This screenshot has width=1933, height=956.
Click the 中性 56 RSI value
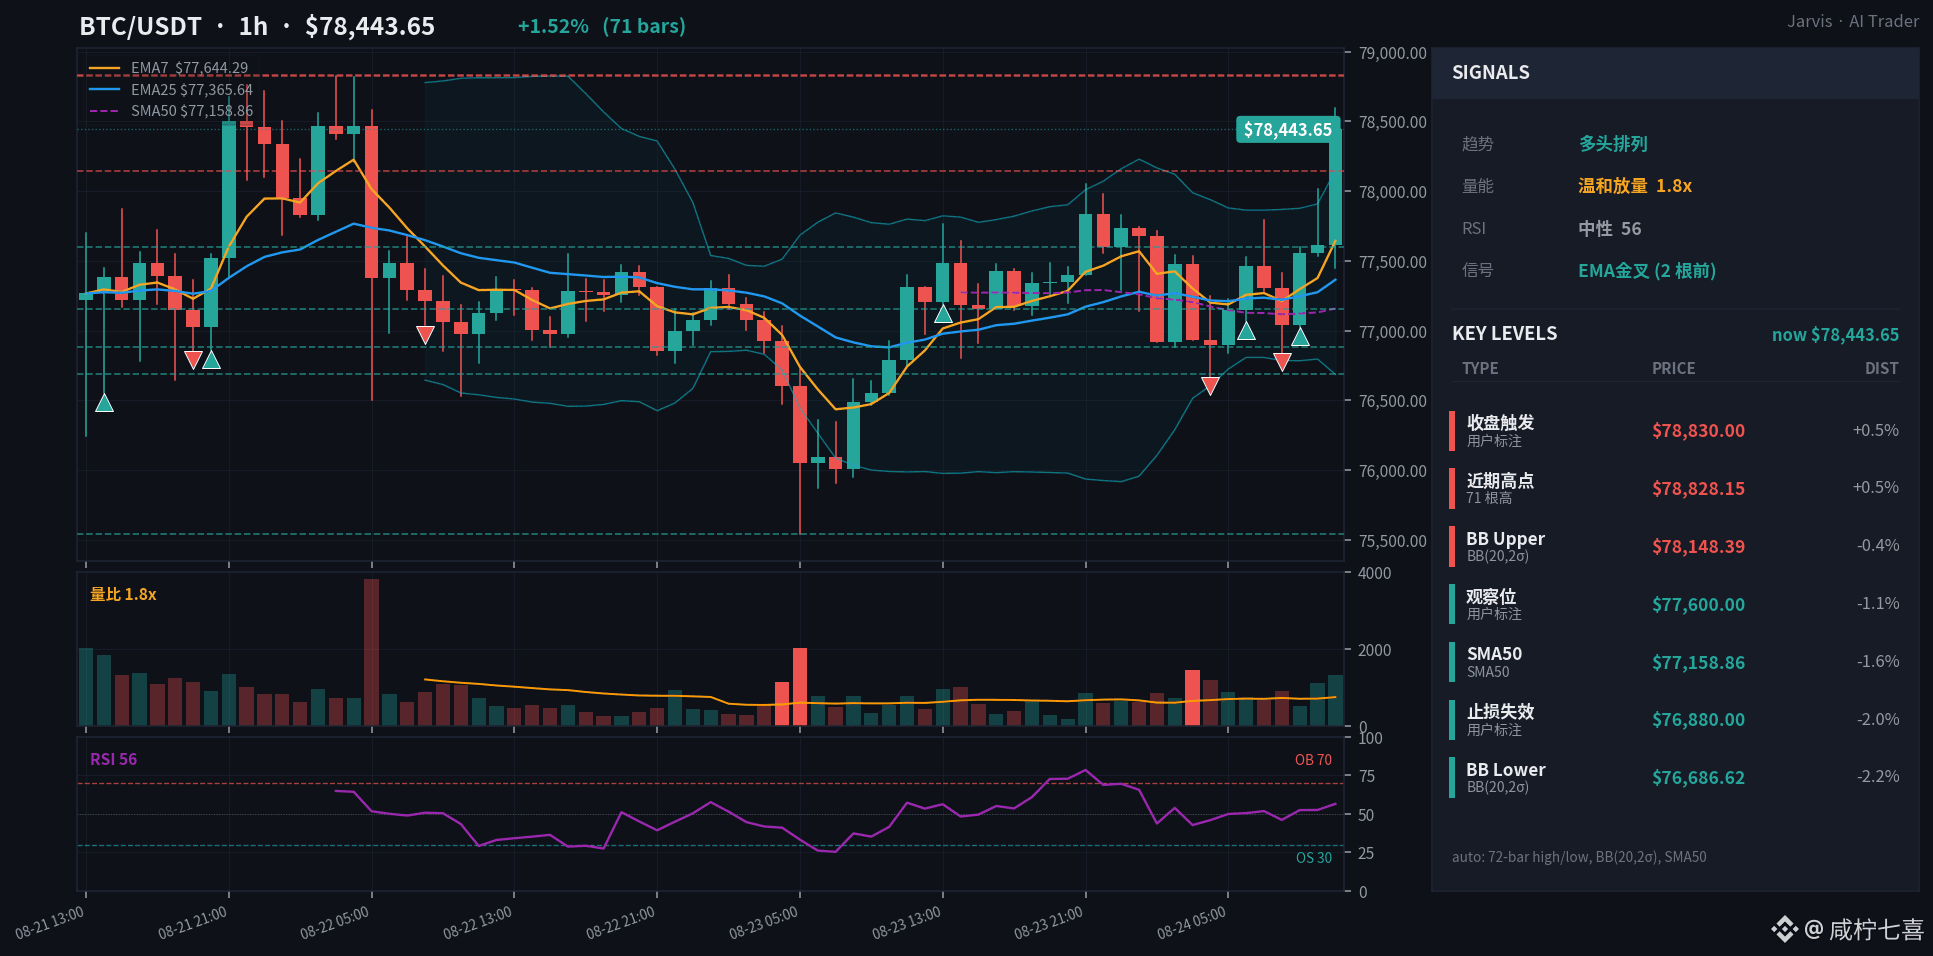coord(1610,229)
